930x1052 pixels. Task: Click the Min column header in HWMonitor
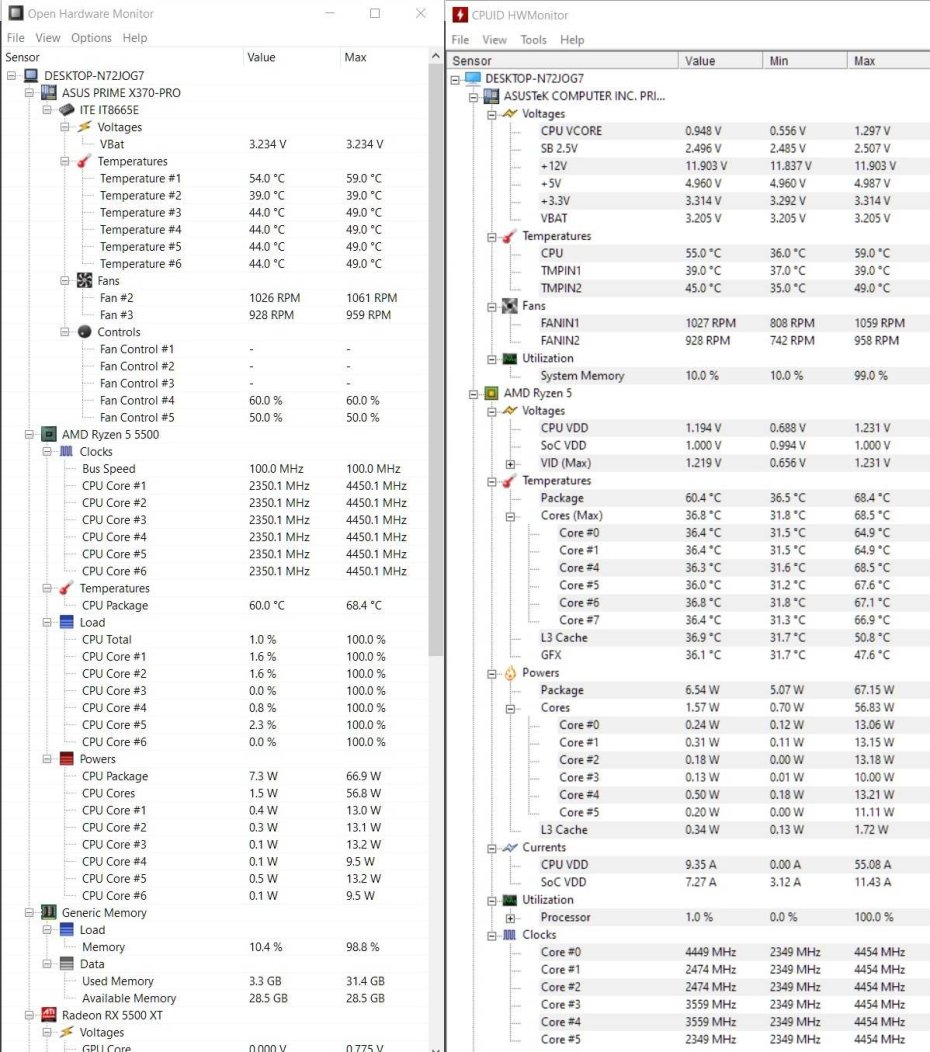point(805,60)
